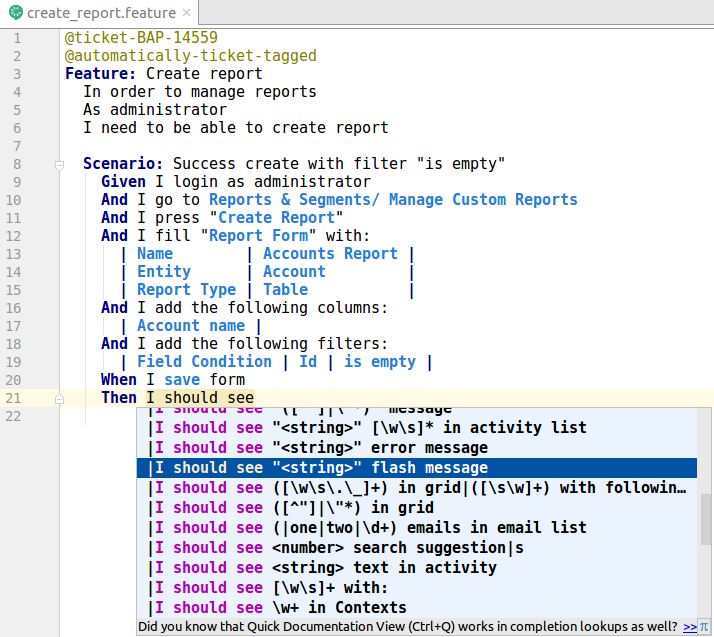The height and width of the screenshot is (637, 714).
Task: Click the @ticket-BAP-14559 tag on line 1
Action: point(141,38)
